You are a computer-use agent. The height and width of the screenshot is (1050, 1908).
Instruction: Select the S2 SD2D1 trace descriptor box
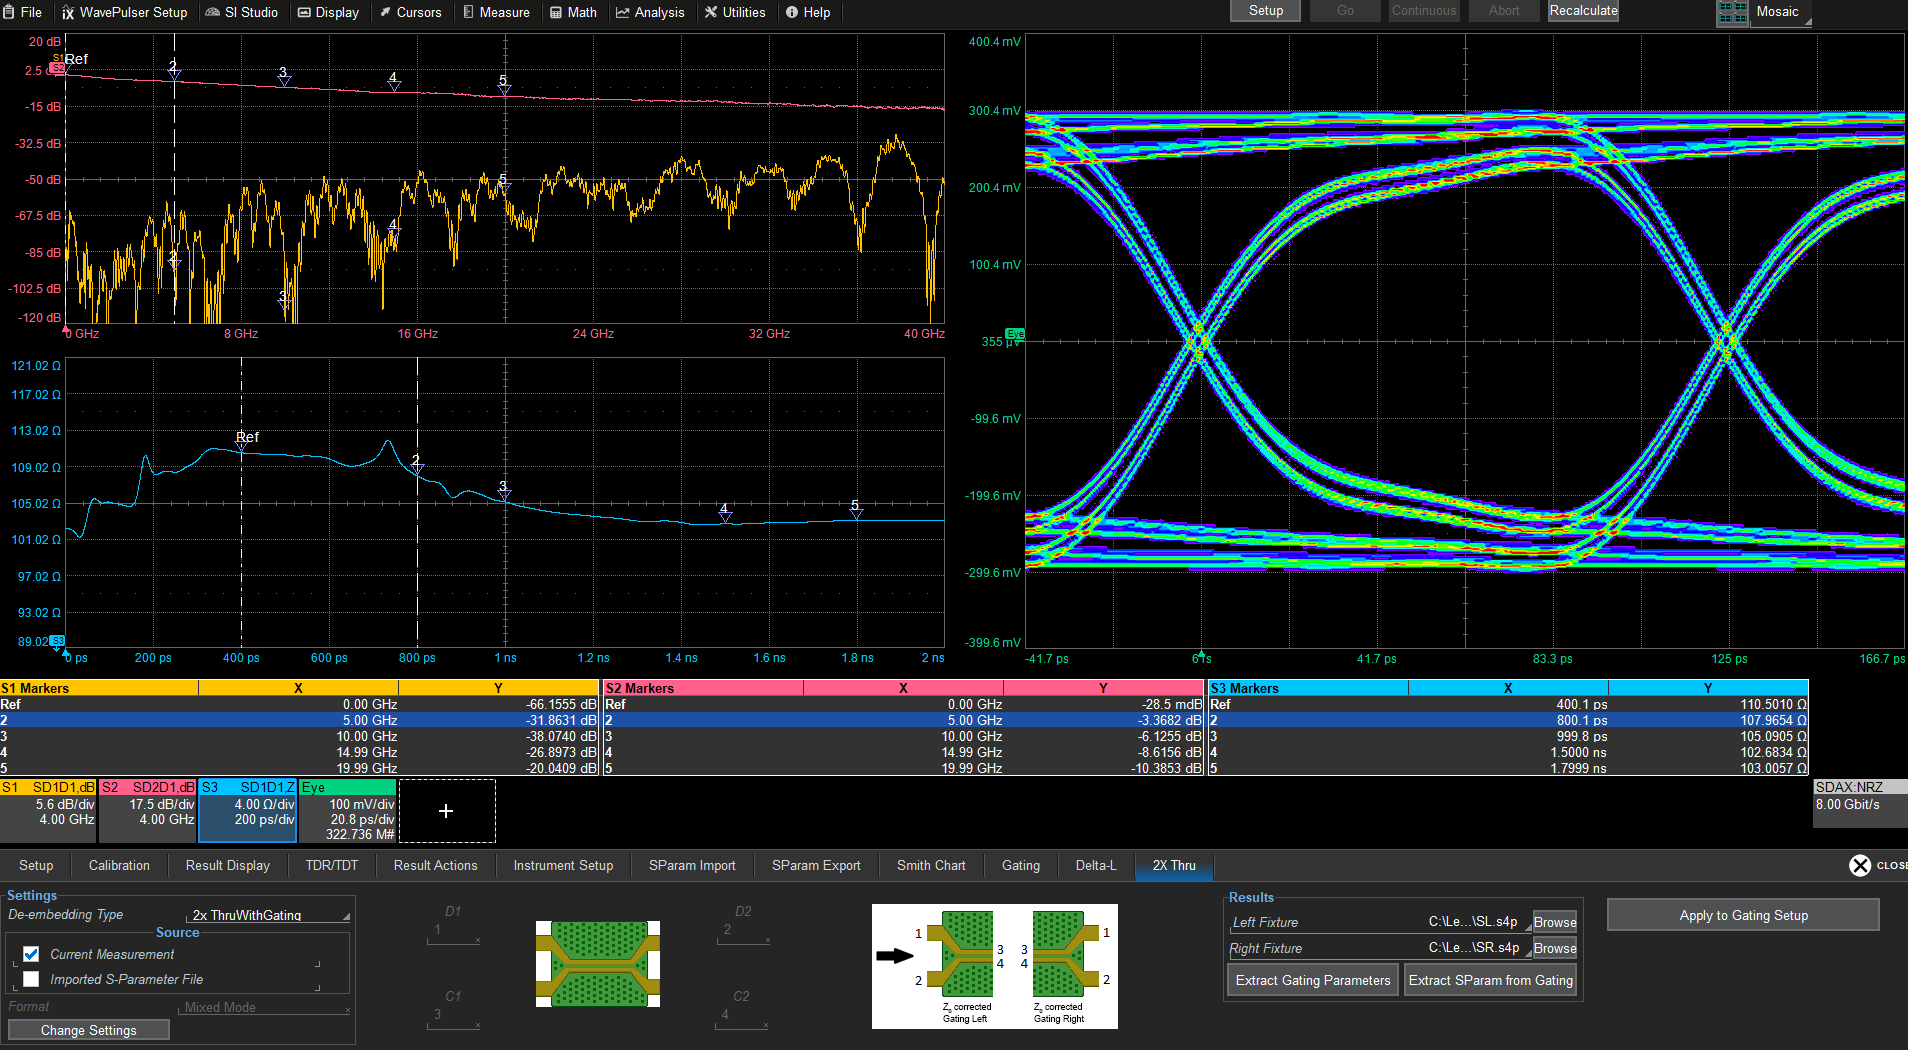pyautogui.click(x=148, y=811)
